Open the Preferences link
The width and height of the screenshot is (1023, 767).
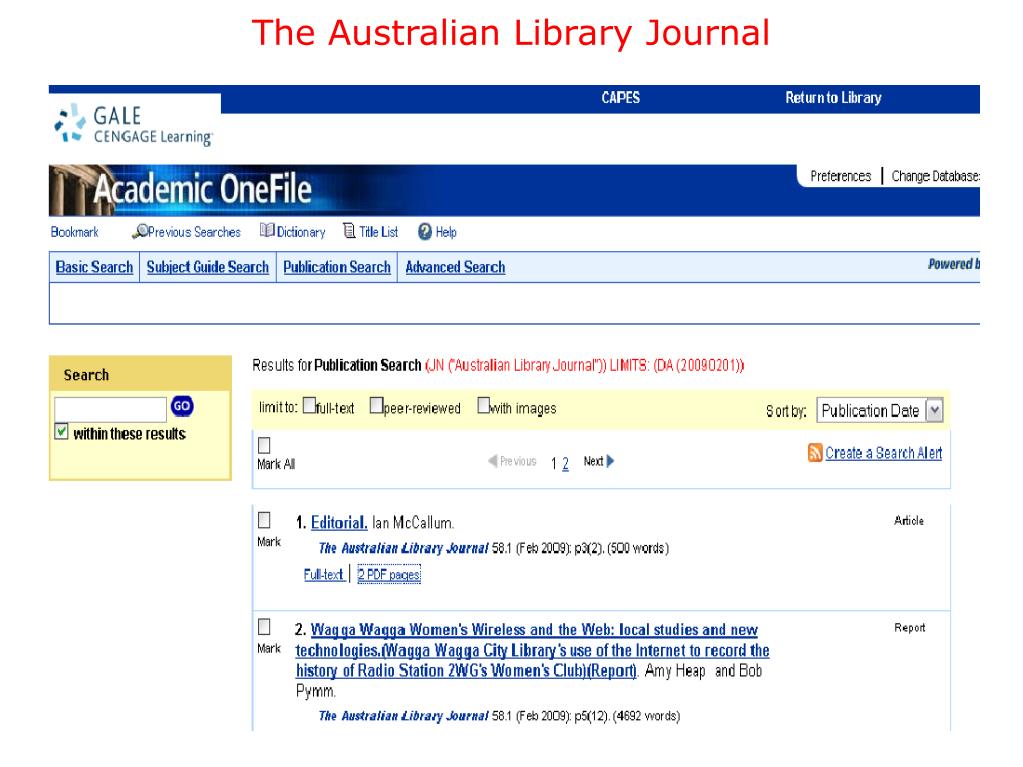tap(840, 176)
